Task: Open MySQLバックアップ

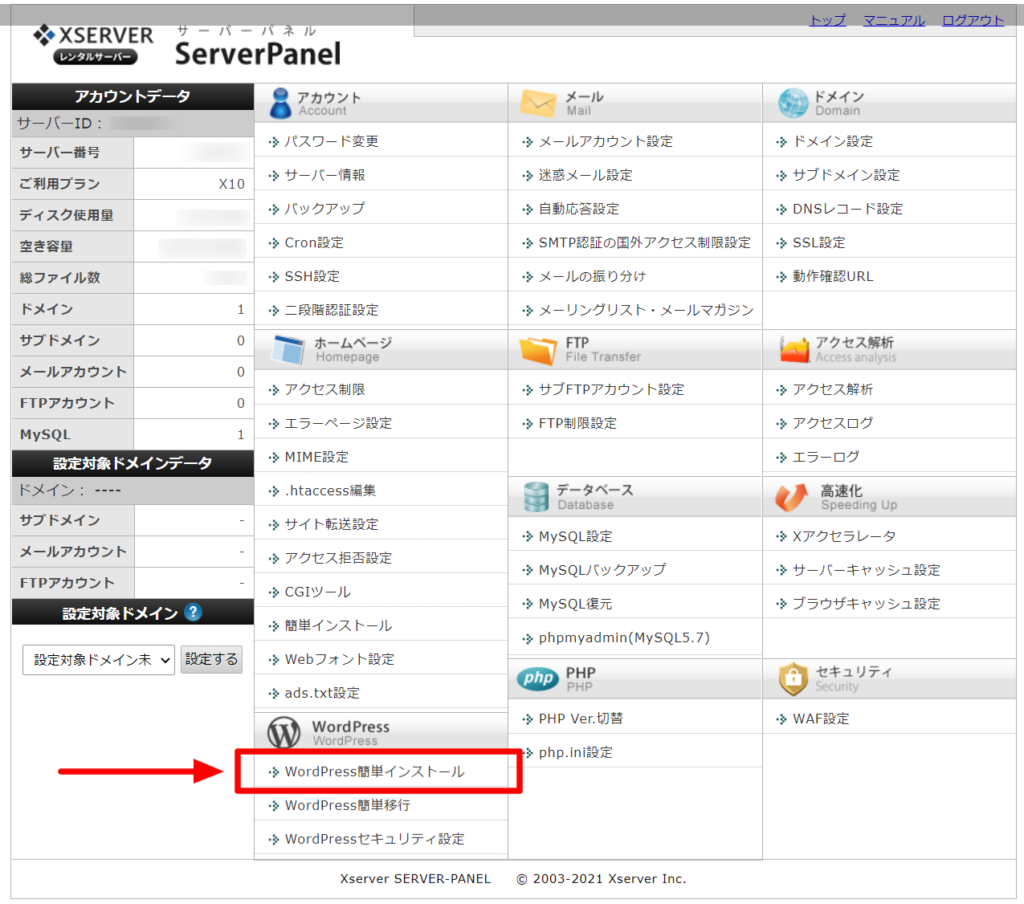Action: coord(602,570)
